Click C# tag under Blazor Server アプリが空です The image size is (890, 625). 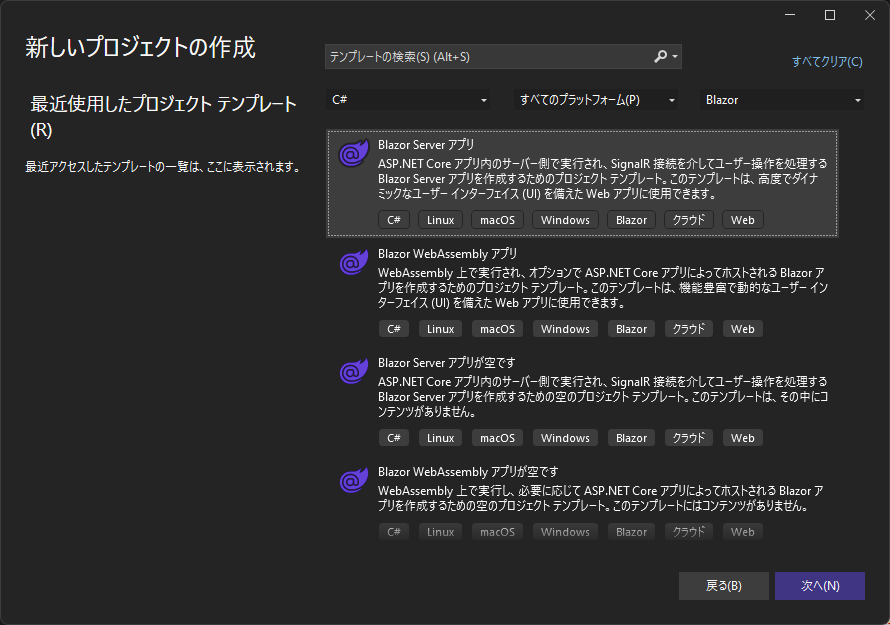[x=394, y=438]
